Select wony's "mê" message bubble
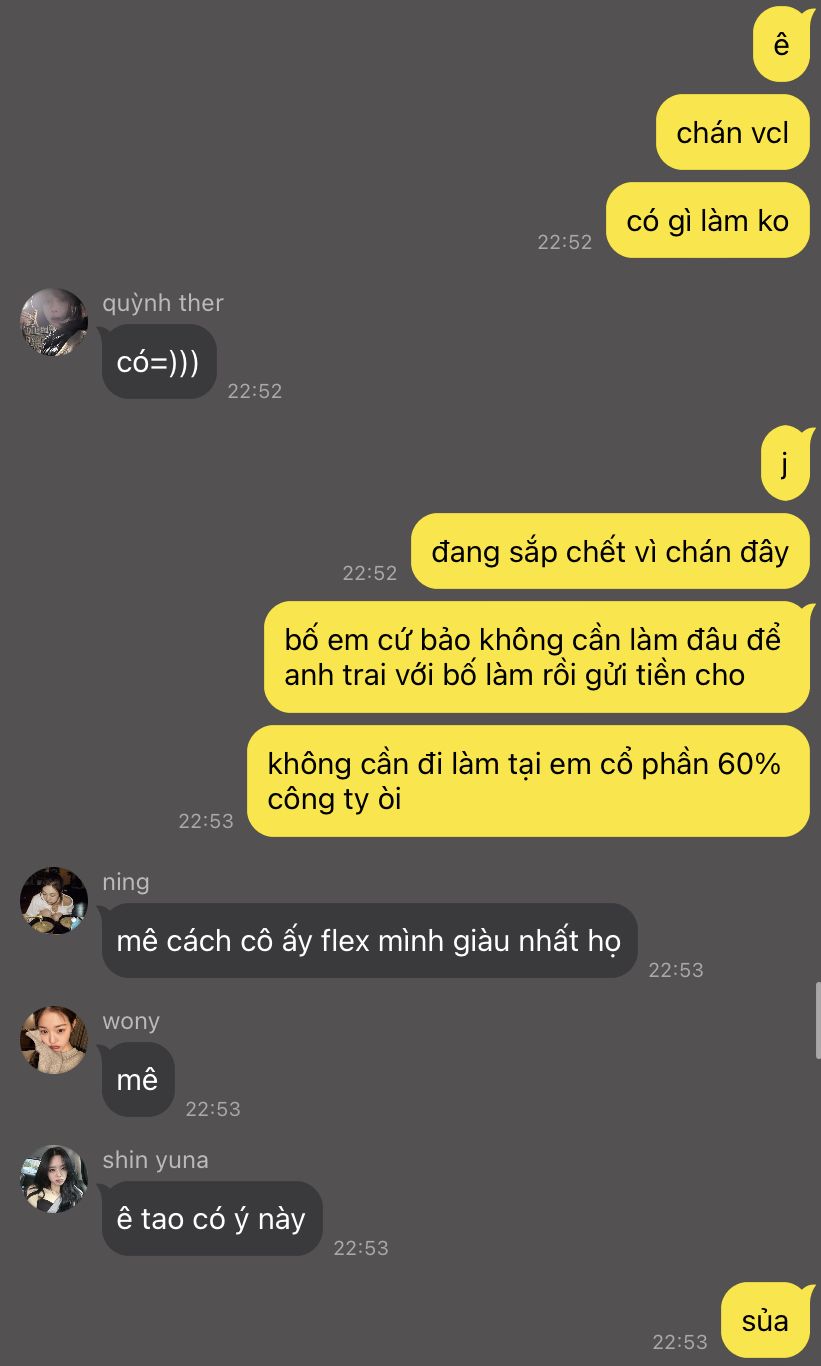Viewport: 821px width, 1366px height. click(138, 1079)
